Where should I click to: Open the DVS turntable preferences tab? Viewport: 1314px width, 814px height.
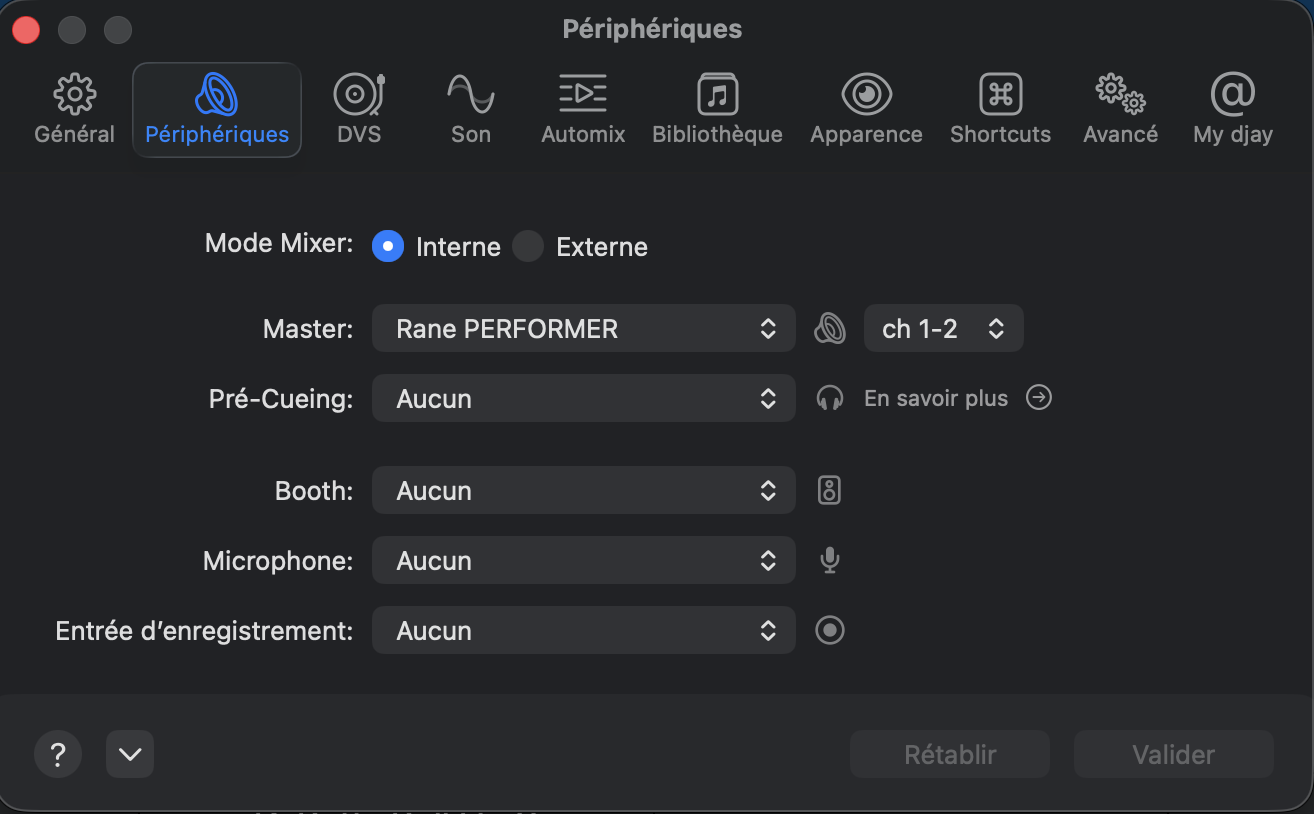click(x=359, y=110)
